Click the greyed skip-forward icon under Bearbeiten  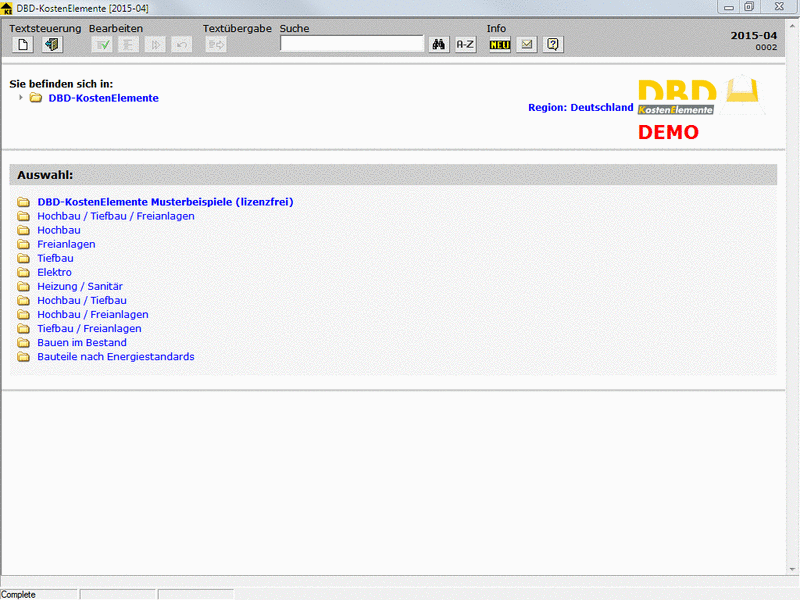click(155, 45)
